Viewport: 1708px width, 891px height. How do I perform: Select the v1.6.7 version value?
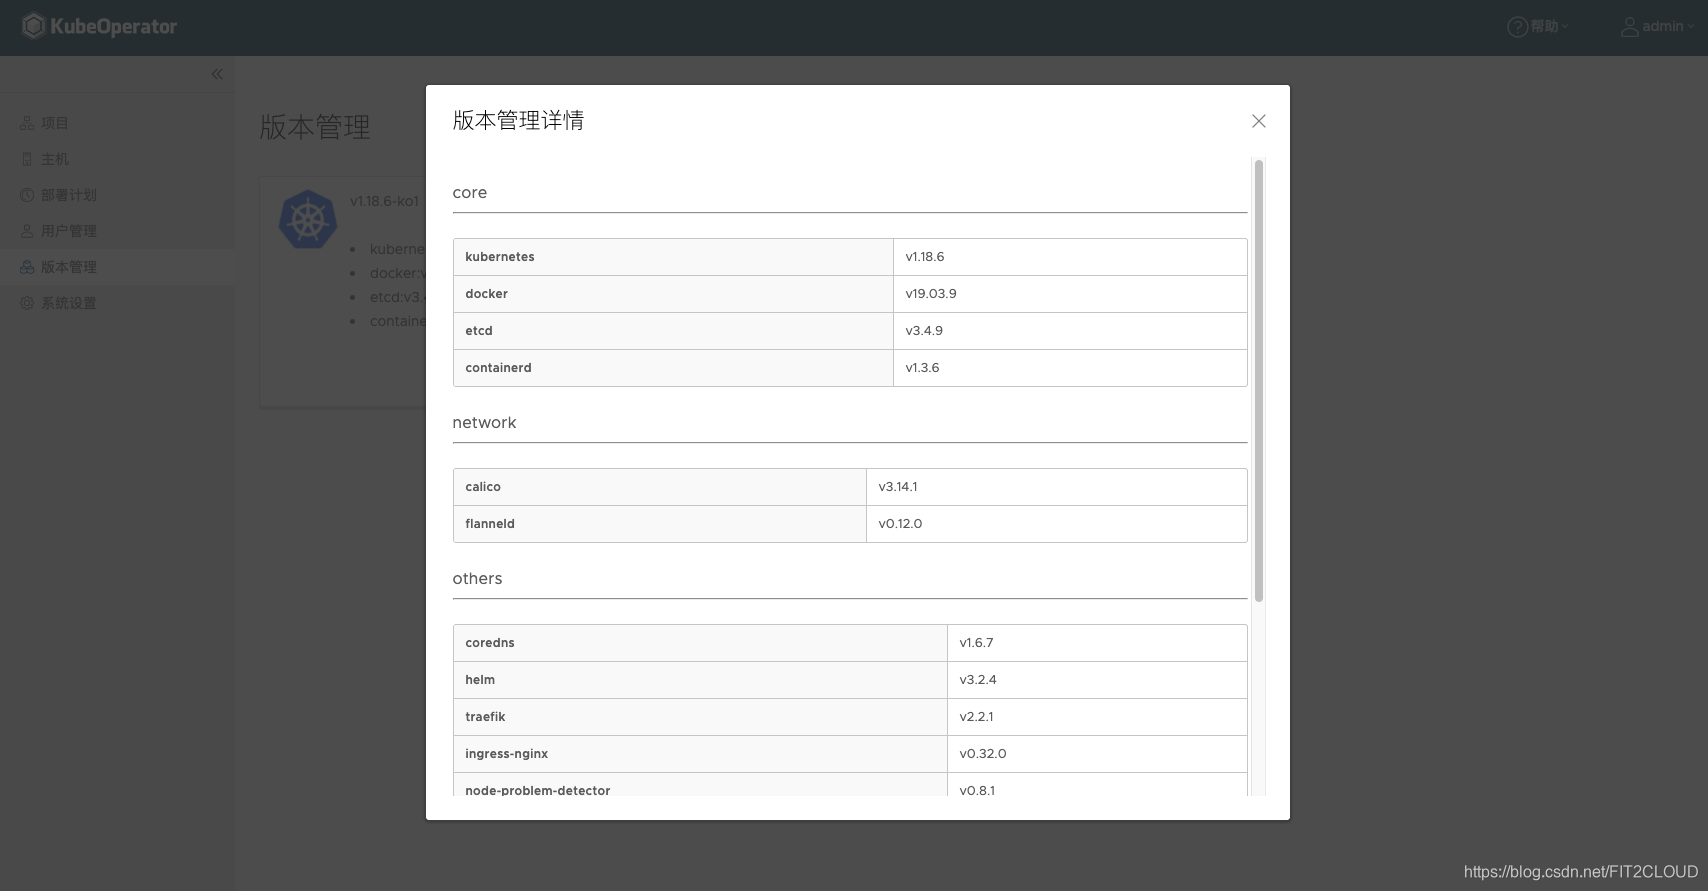click(976, 643)
